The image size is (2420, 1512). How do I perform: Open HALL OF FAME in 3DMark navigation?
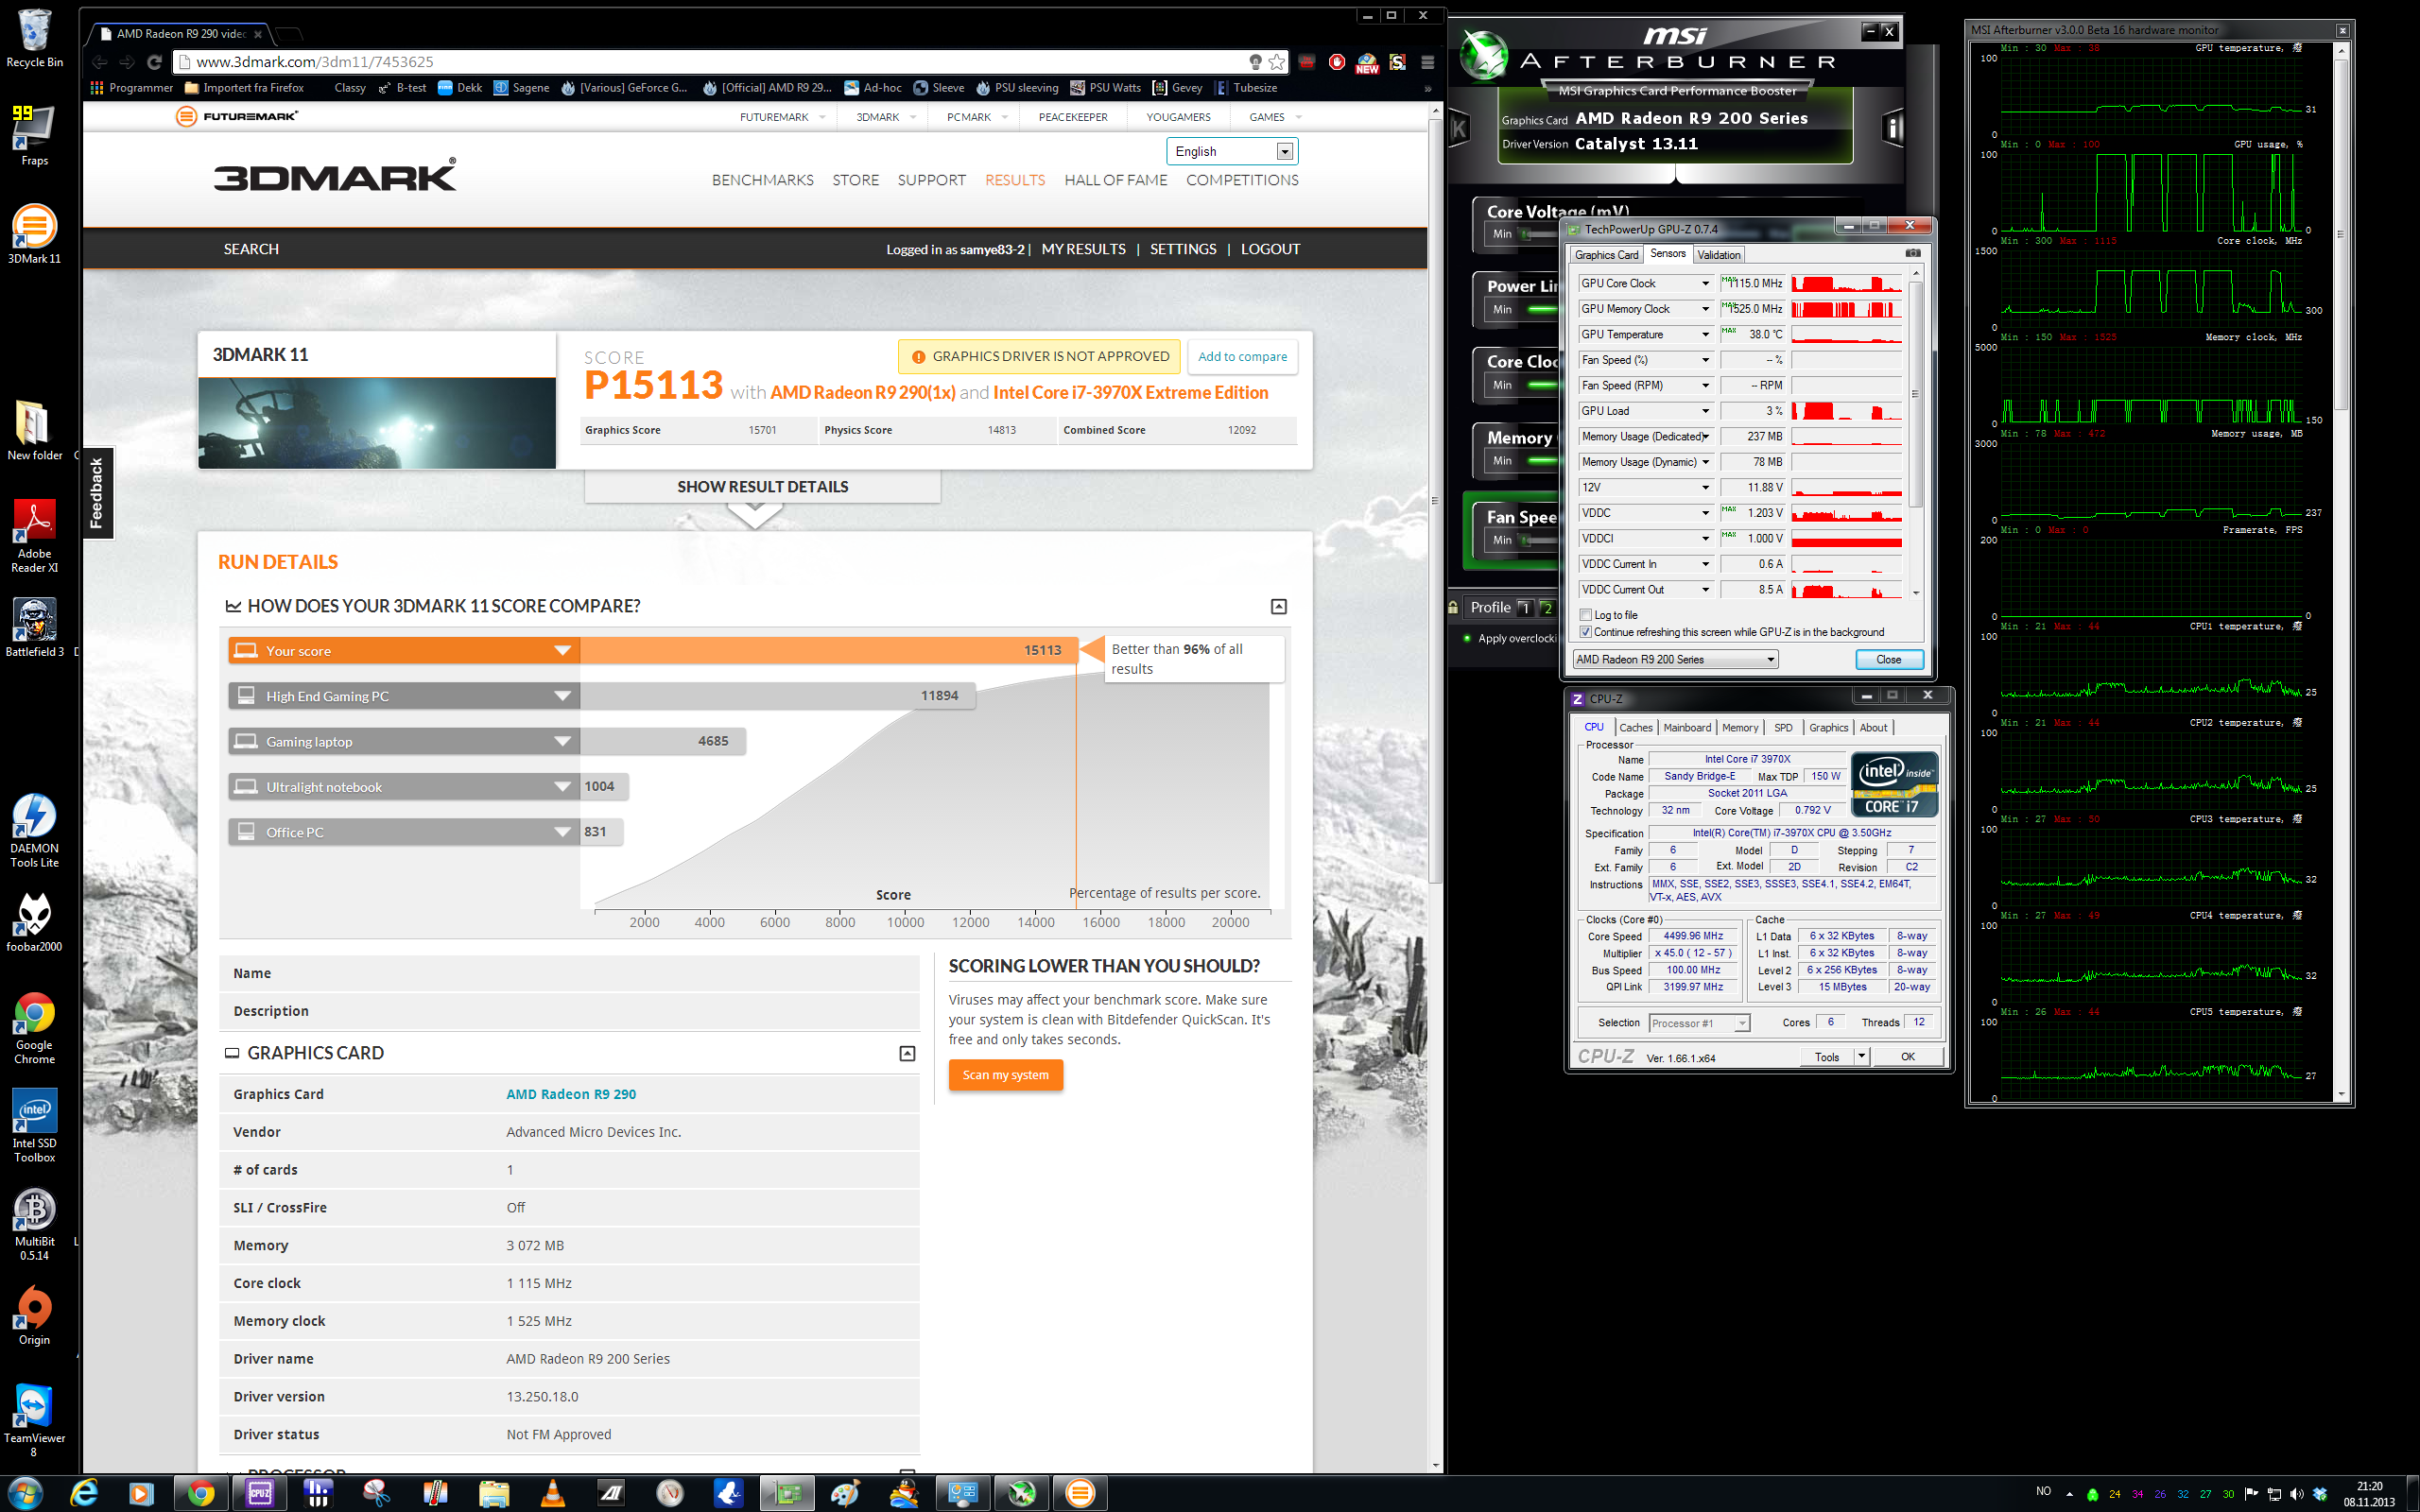(1115, 180)
